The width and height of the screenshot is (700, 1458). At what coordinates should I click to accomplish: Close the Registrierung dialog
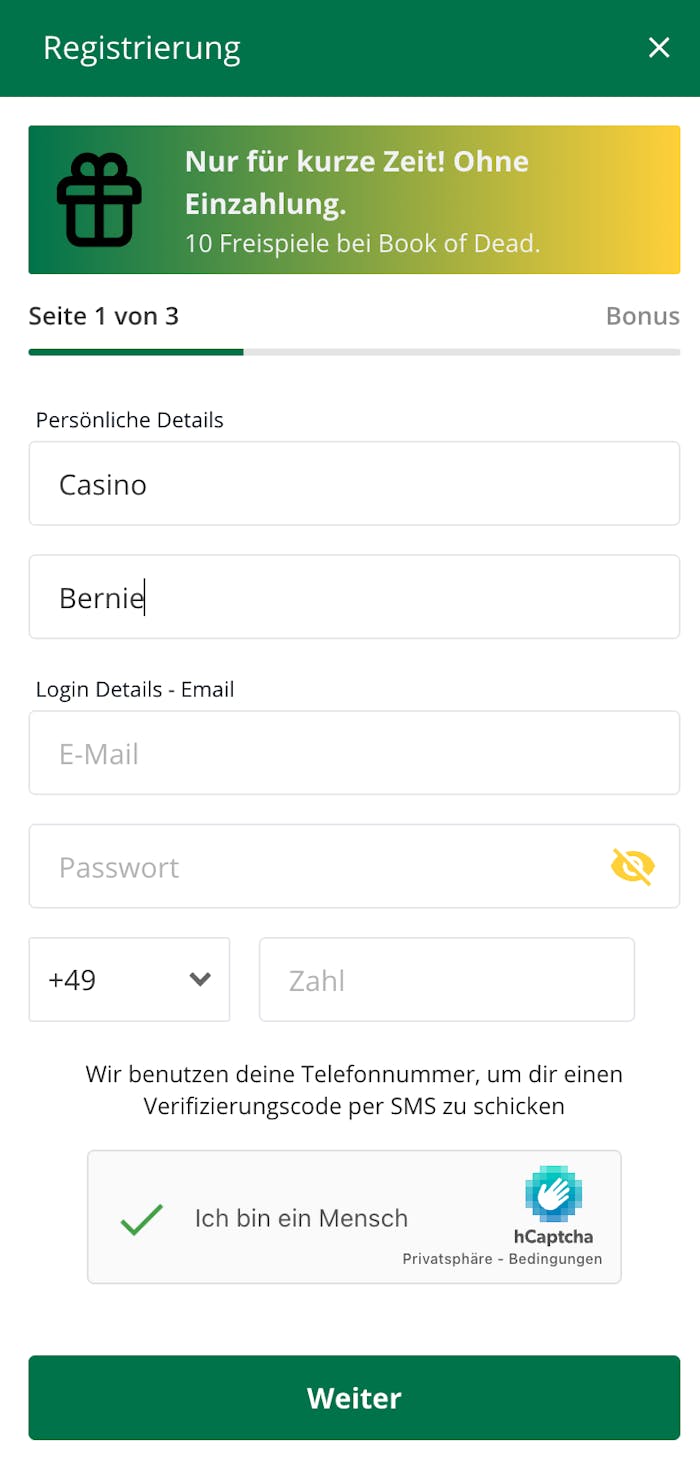[659, 47]
